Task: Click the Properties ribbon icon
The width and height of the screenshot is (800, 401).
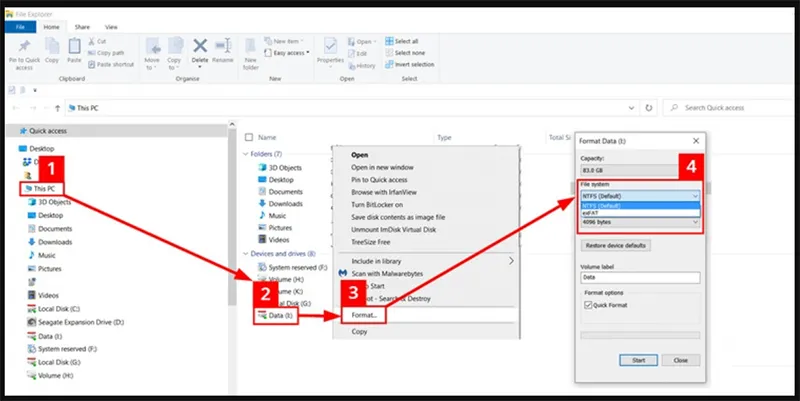Action: [330, 51]
